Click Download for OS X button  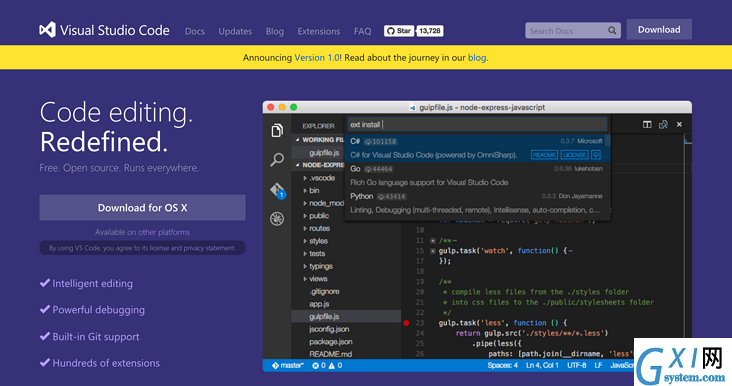[142, 208]
